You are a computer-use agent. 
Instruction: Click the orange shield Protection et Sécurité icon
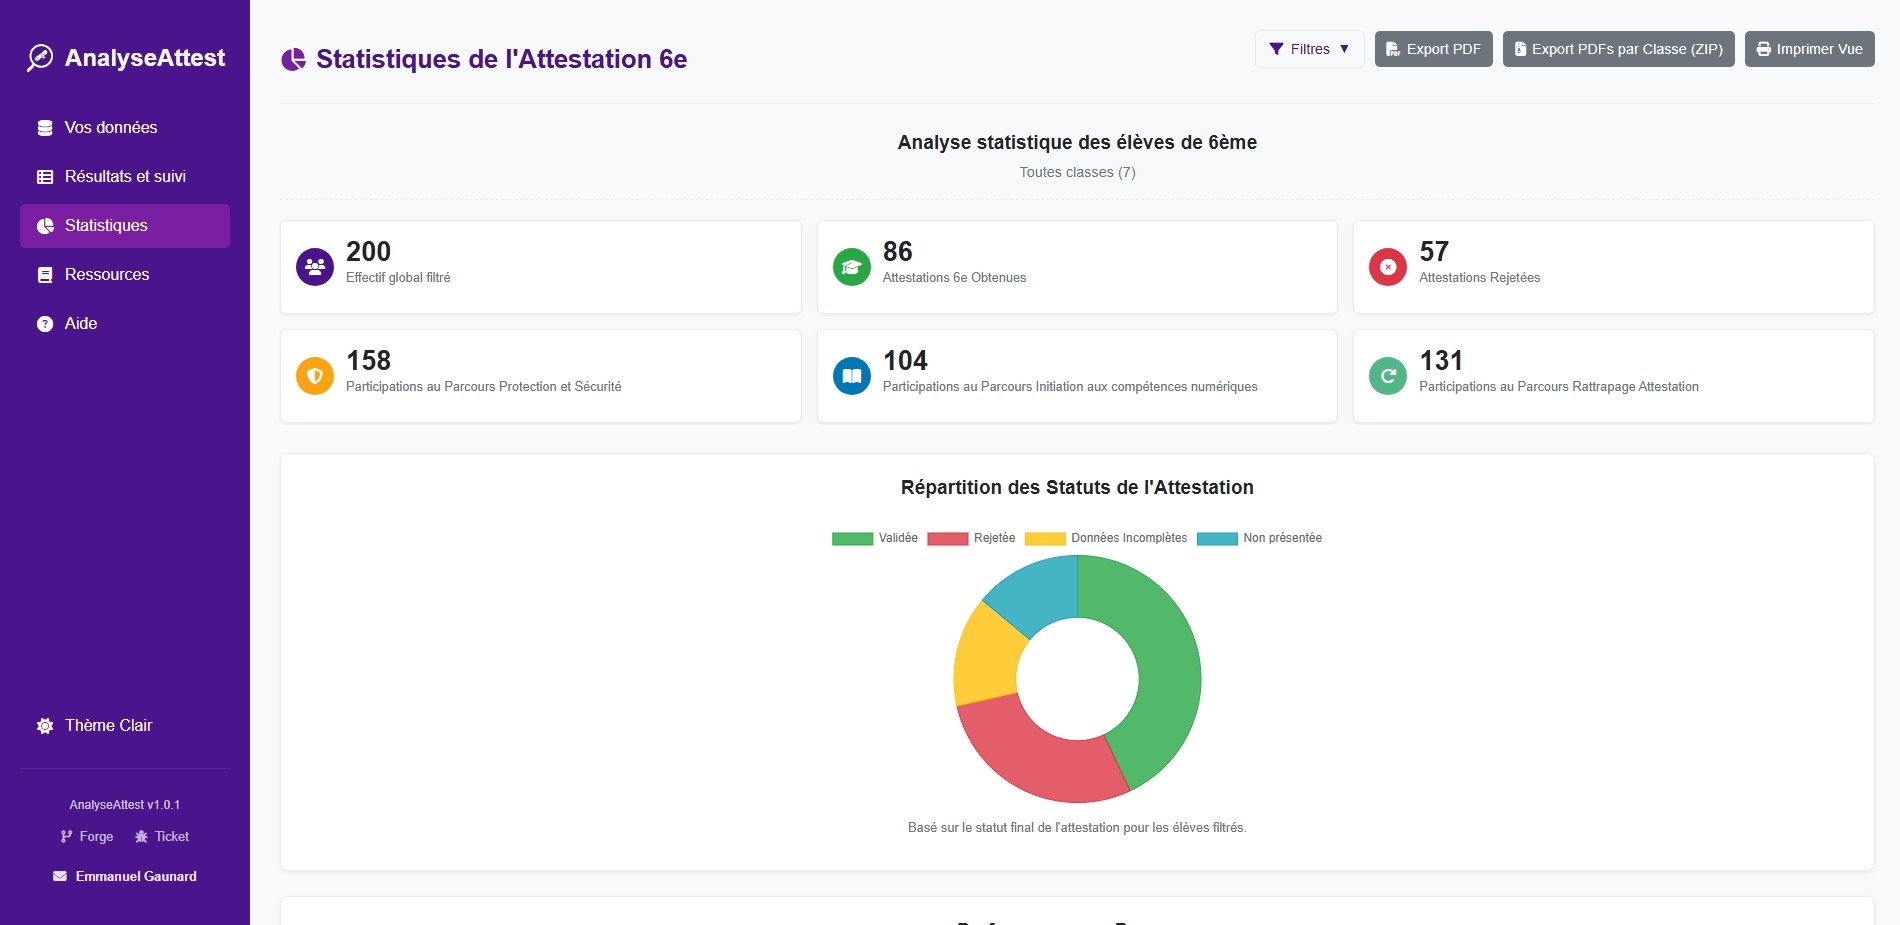(315, 376)
